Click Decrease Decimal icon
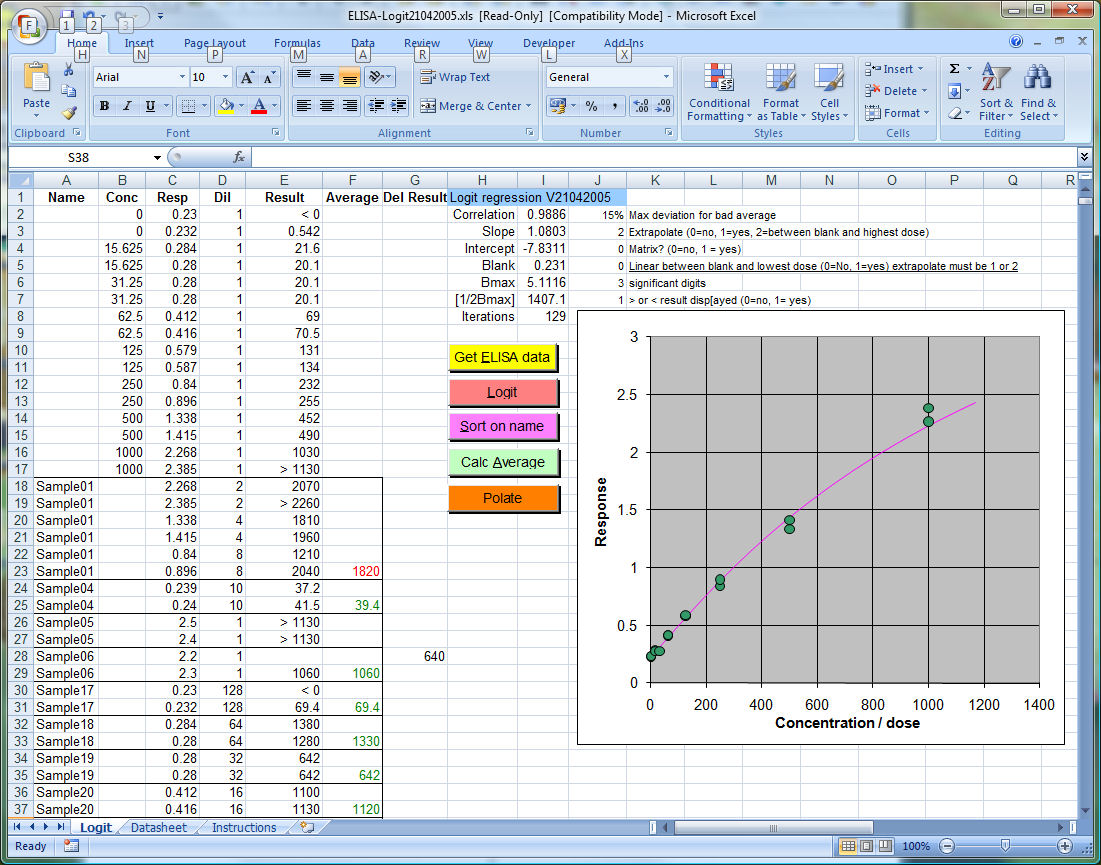1101x865 pixels. point(663,106)
